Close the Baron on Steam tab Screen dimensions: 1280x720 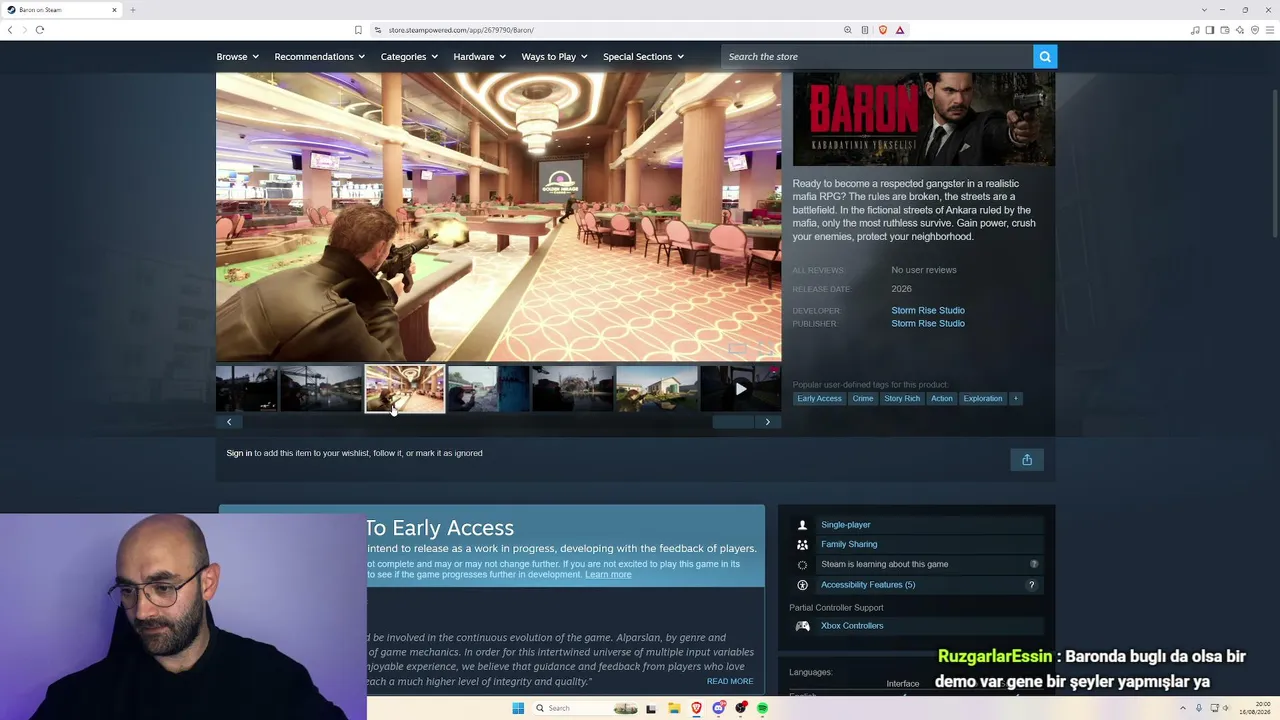click(114, 10)
